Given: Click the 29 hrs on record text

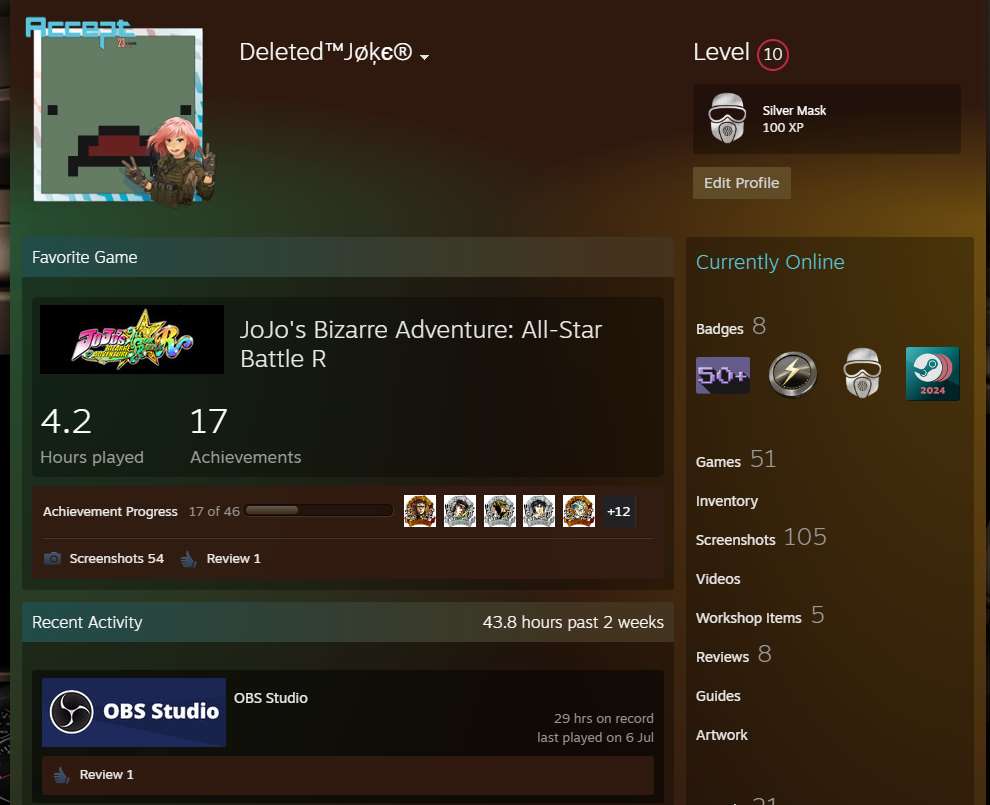Looking at the screenshot, I should pos(604,719).
